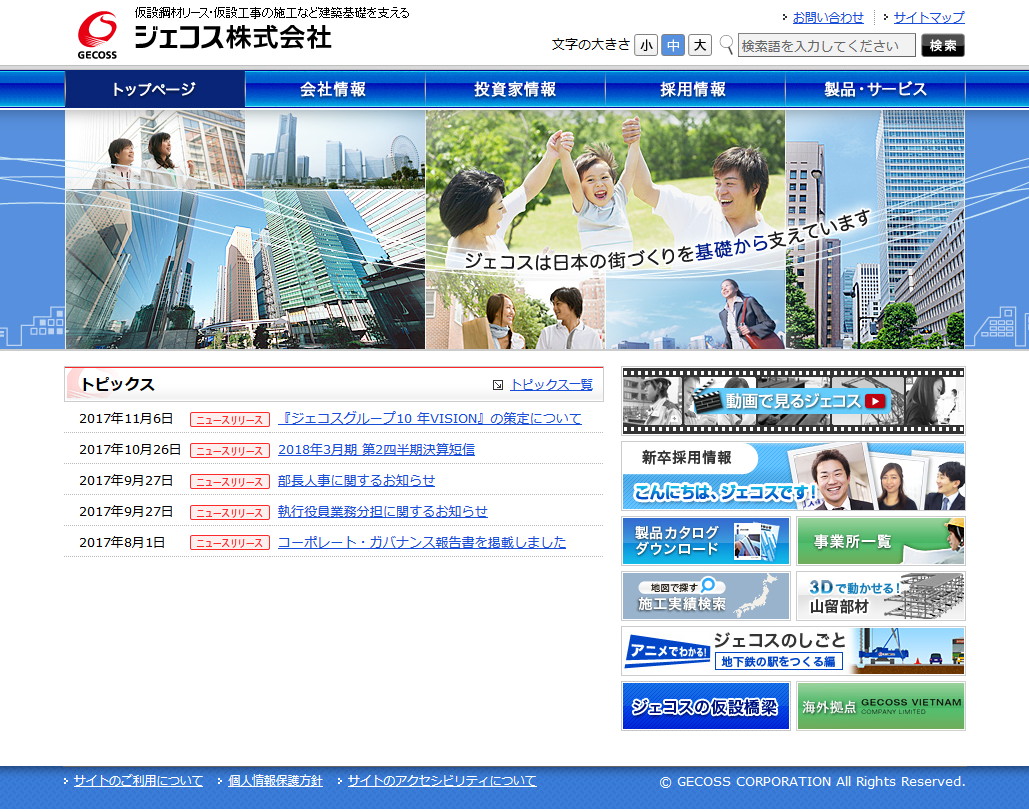1029x812 pixels.
Task: Open 2018年3月期 第2四半期決算短信 link
Action: (x=377, y=450)
